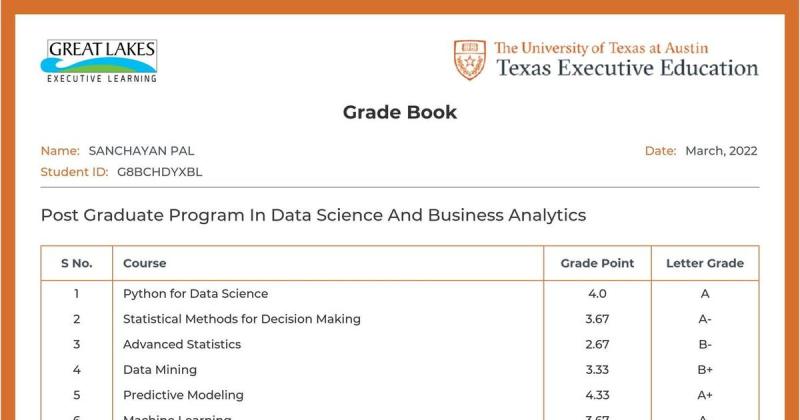Select the Python for Data Science row
800x420 pixels.
399,293
